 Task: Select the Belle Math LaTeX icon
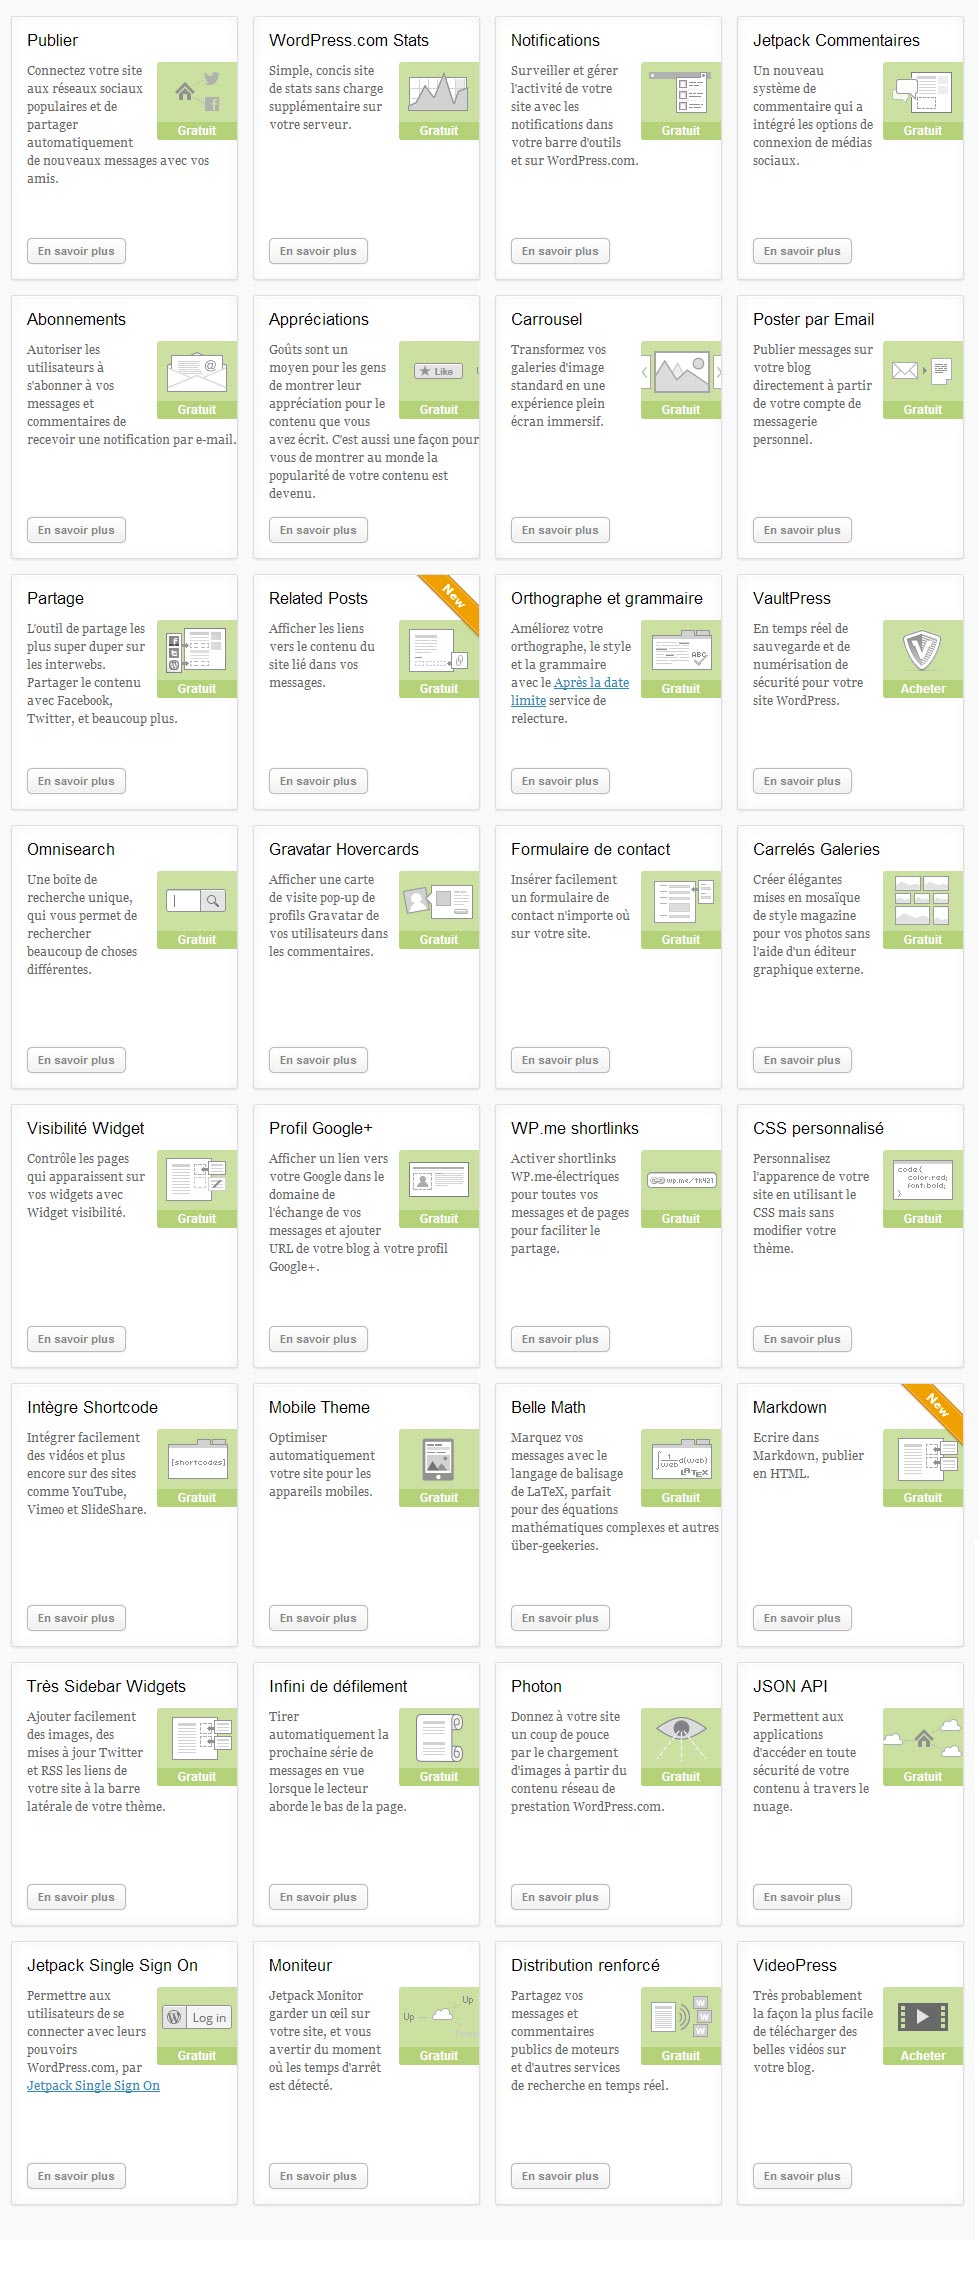click(681, 1459)
